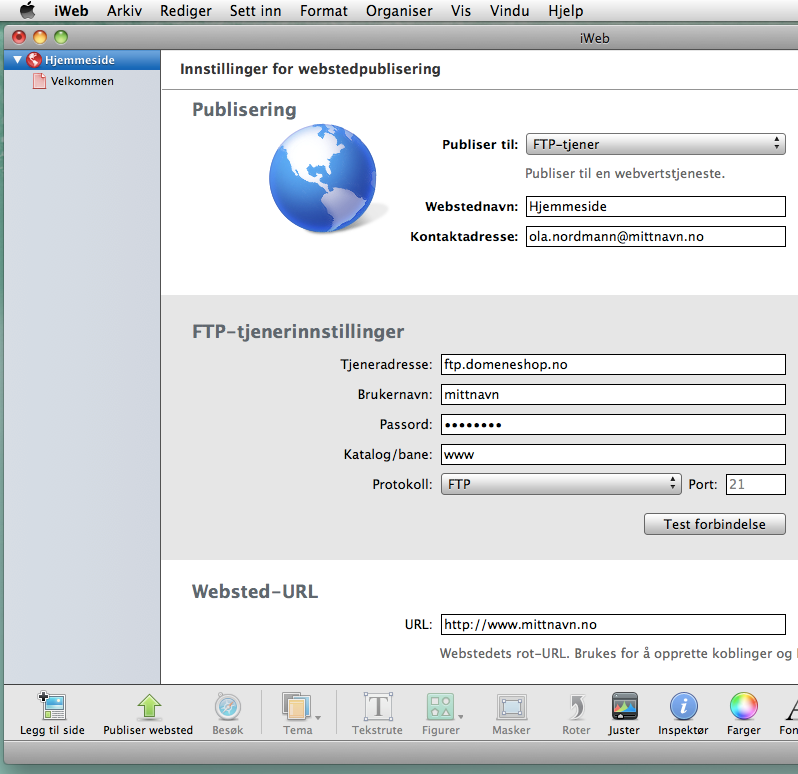Click the Tekstrute text box icon

pyautogui.click(x=378, y=706)
